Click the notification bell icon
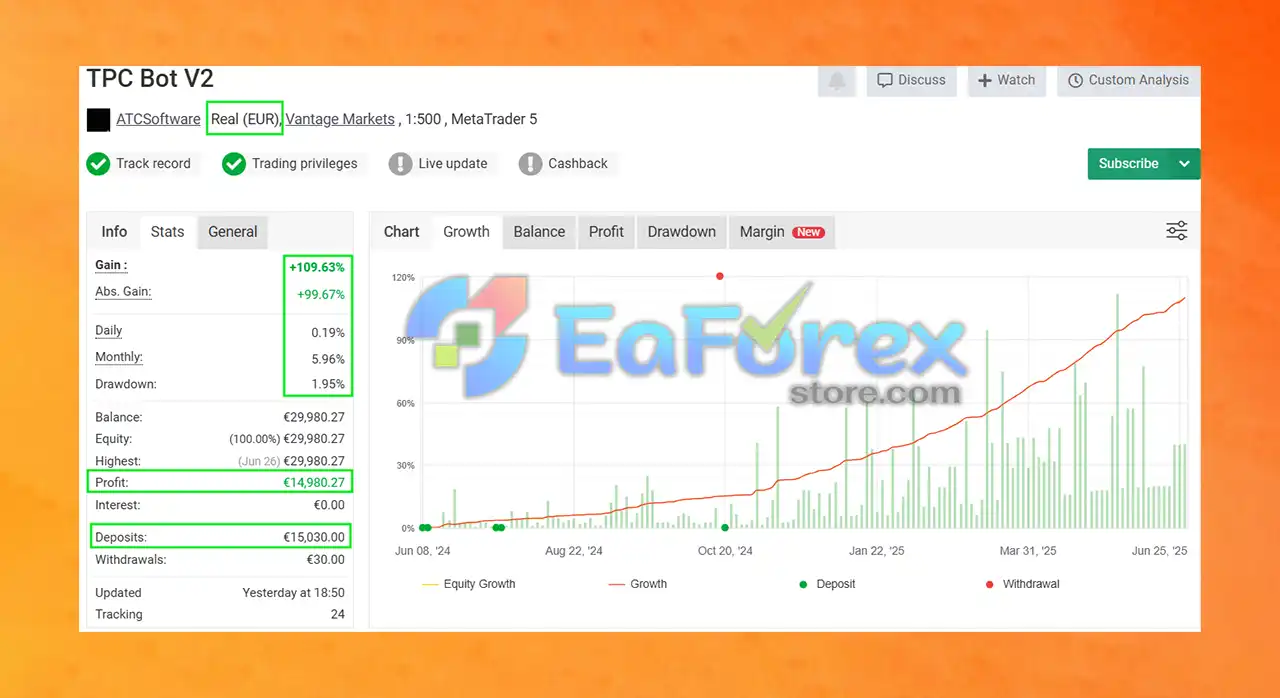Image resolution: width=1280 pixels, height=698 pixels. click(837, 81)
